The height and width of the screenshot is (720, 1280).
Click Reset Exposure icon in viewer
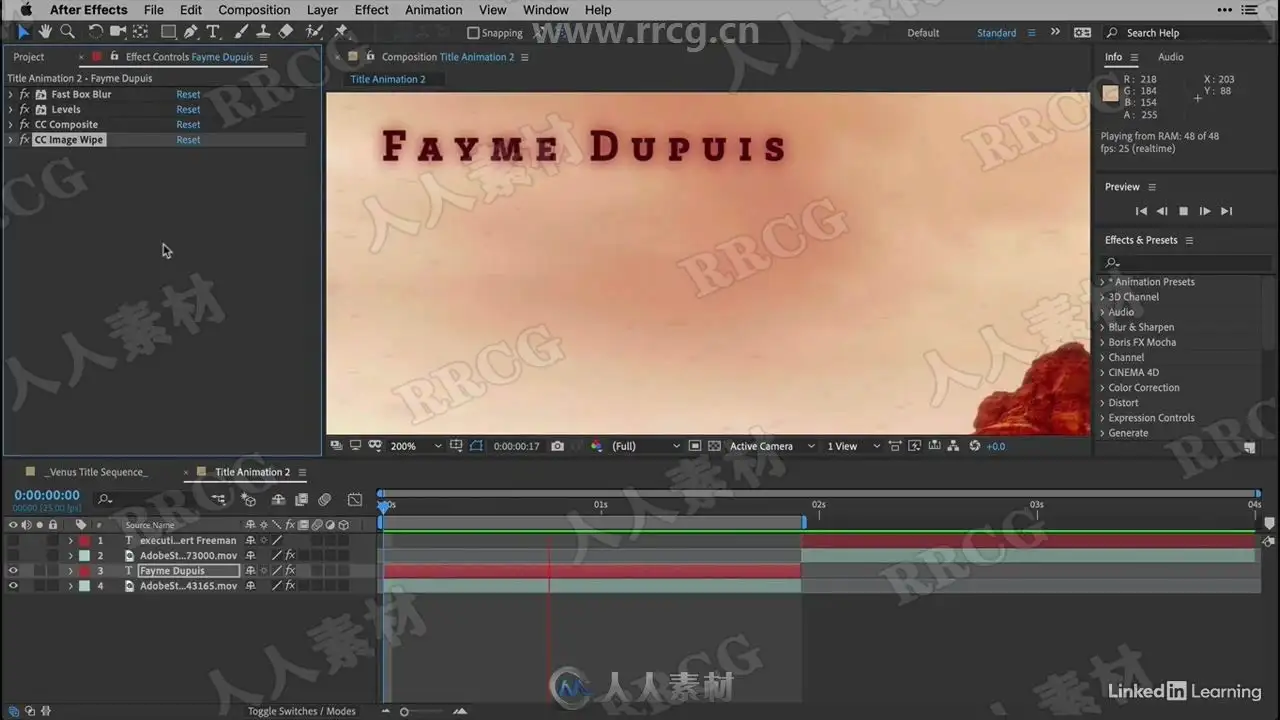point(975,446)
